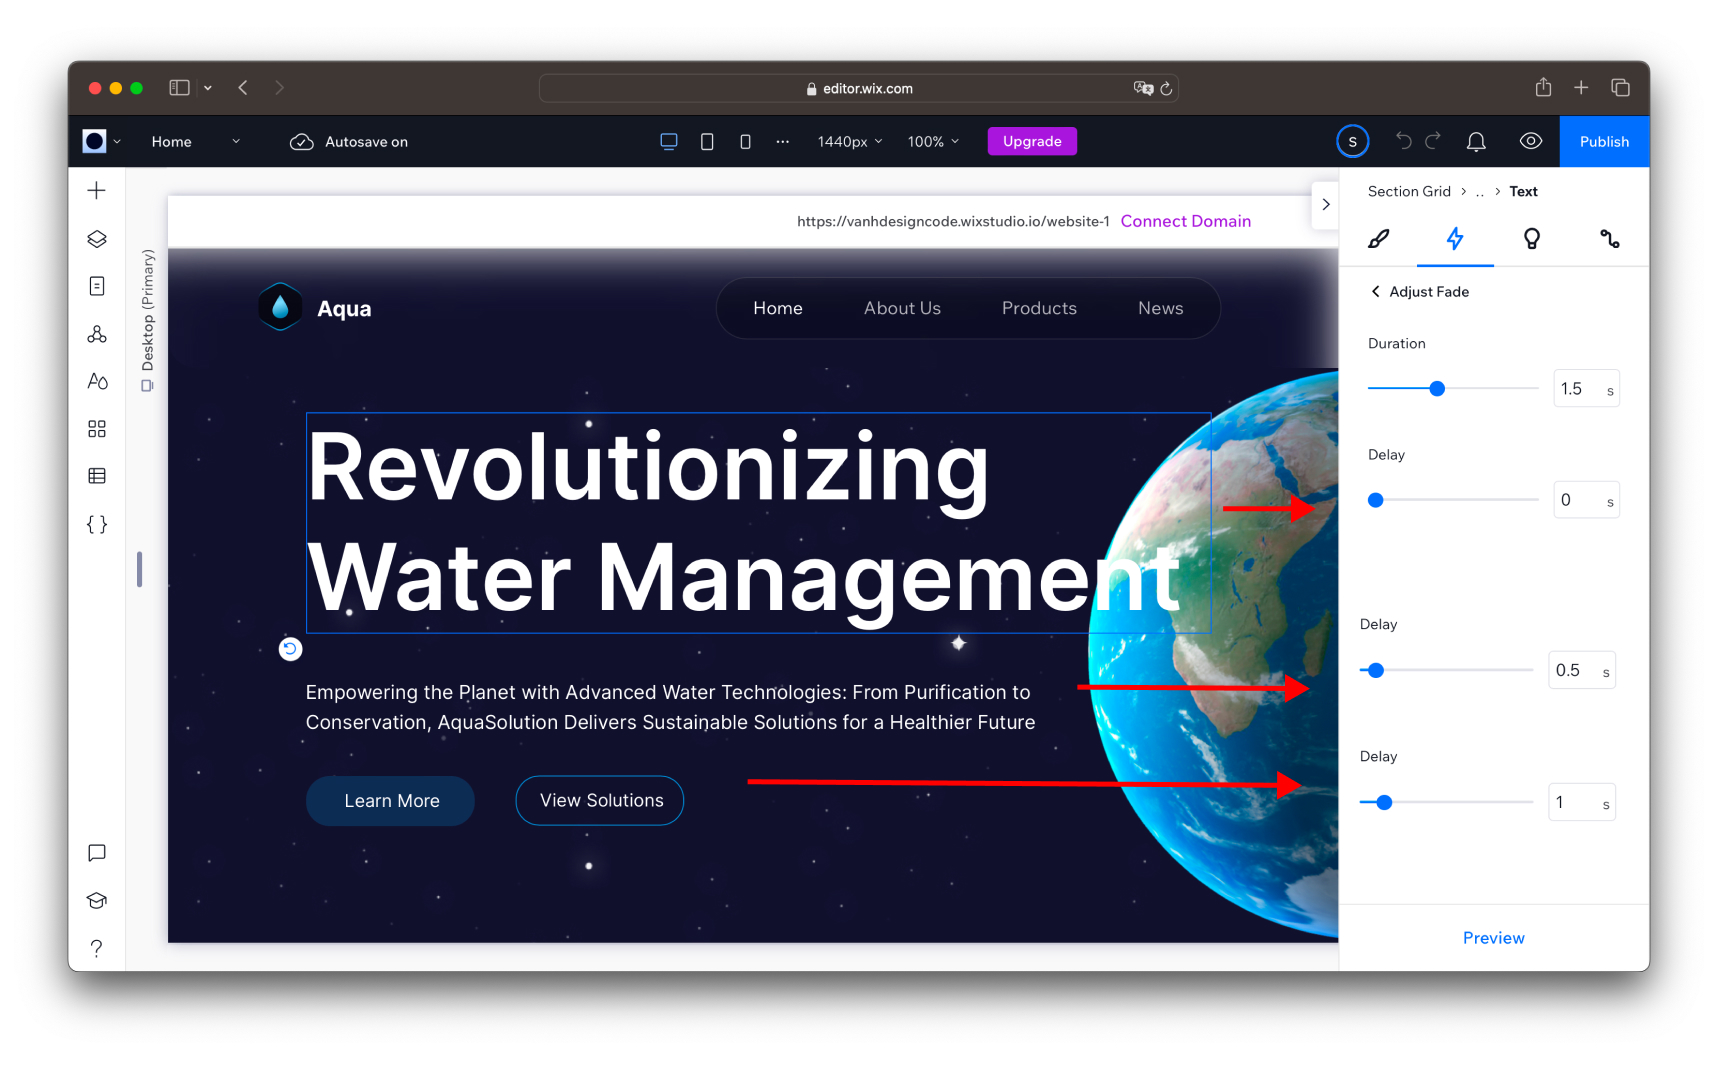Open the 100% zoom dropdown
The width and height of the screenshot is (1718, 1070).
[933, 142]
